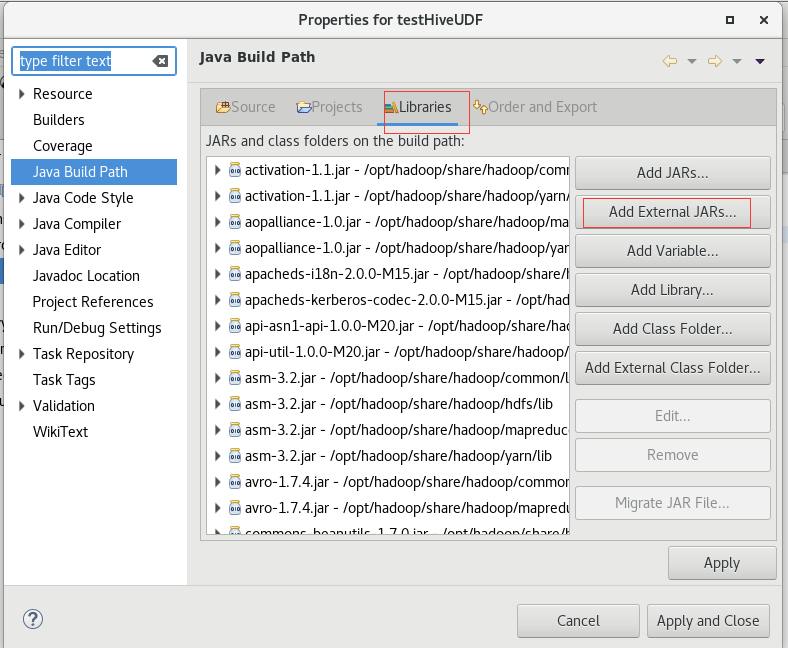Expand the Validation node
The image size is (788, 648).
[21, 406]
